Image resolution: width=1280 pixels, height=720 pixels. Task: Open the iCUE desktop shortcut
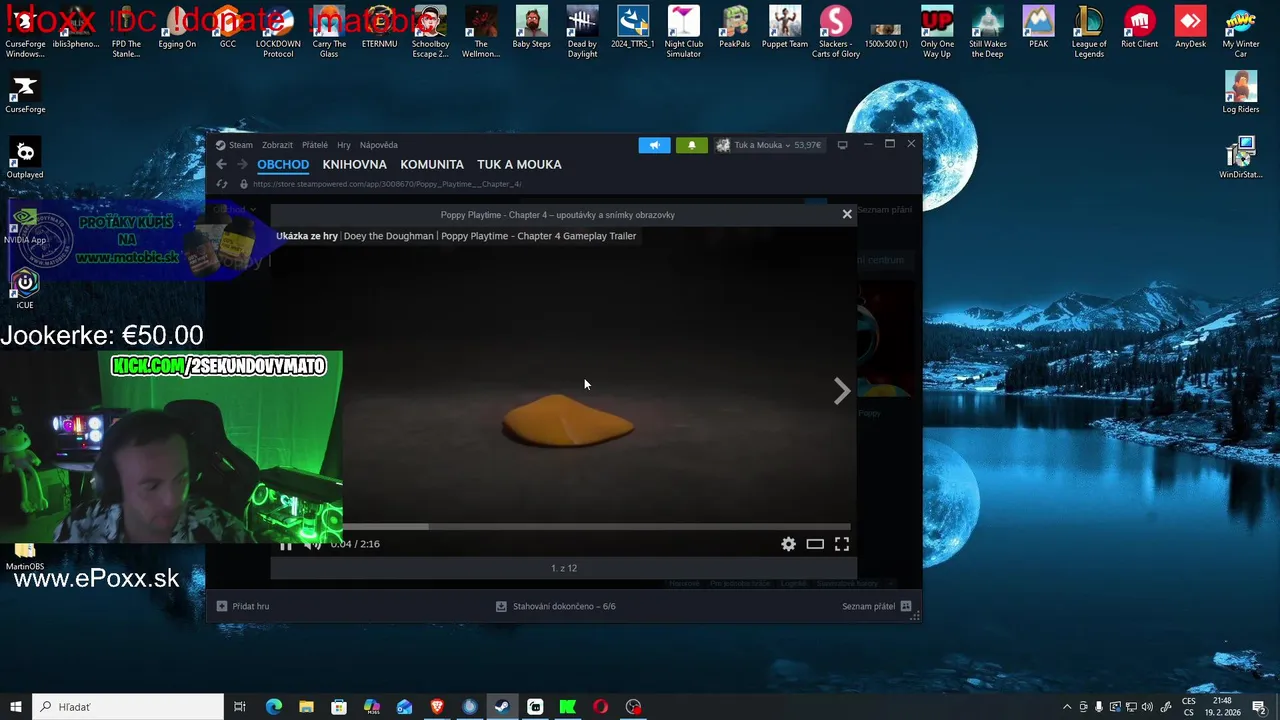click(x=25, y=288)
